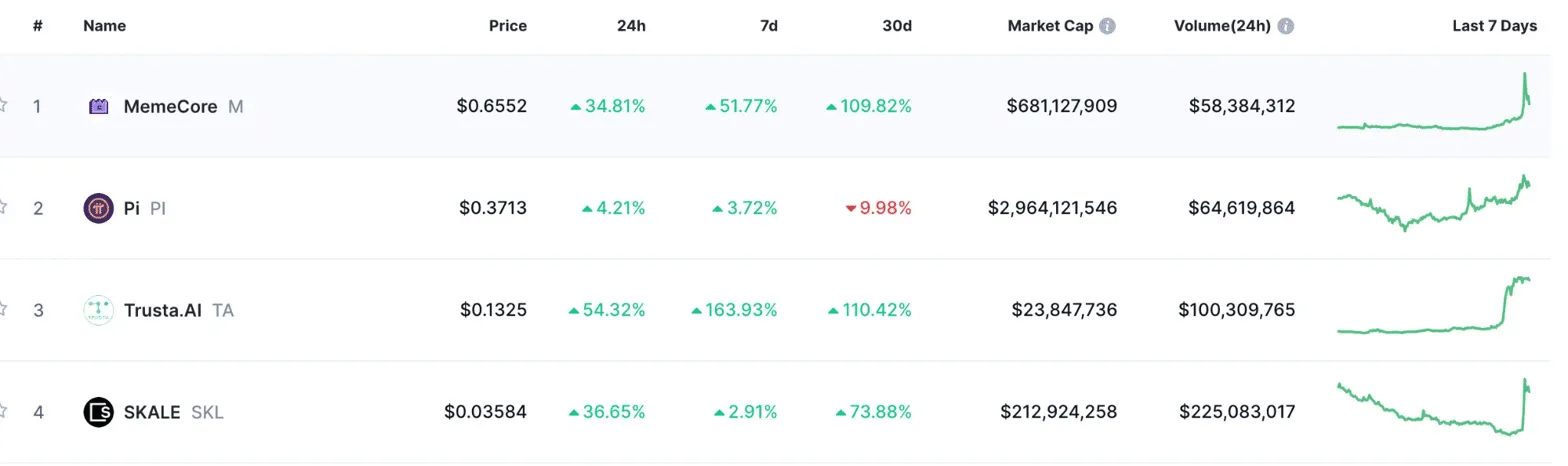Image resolution: width=1568 pixels, height=466 pixels.
Task: Sort table by Price column
Action: [507, 27]
